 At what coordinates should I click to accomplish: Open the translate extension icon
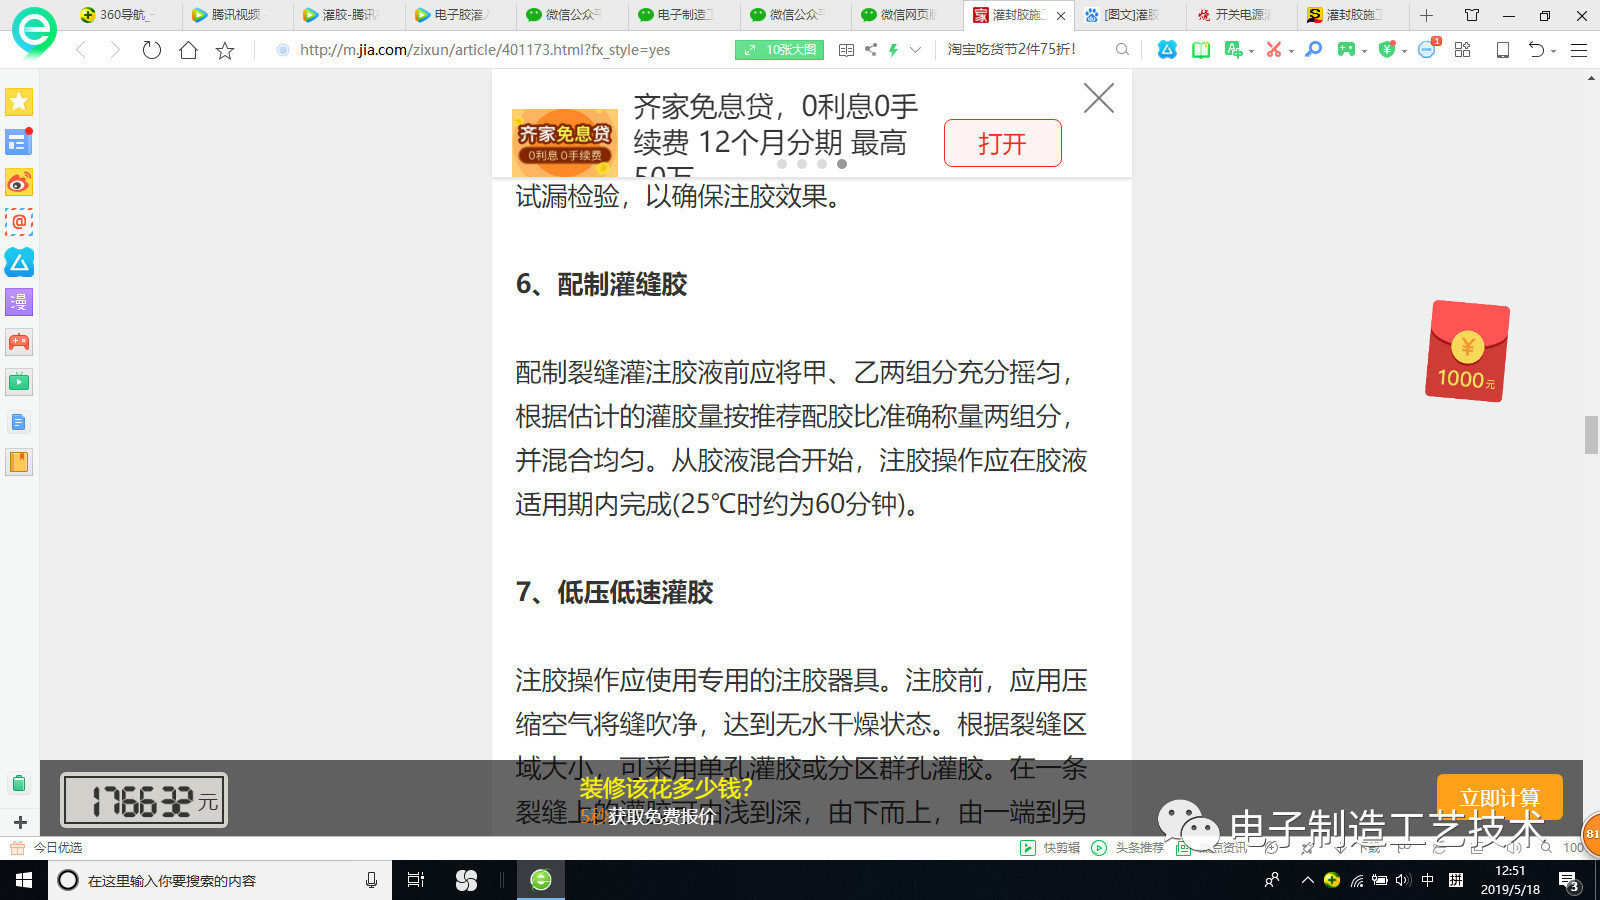point(1233,50)
